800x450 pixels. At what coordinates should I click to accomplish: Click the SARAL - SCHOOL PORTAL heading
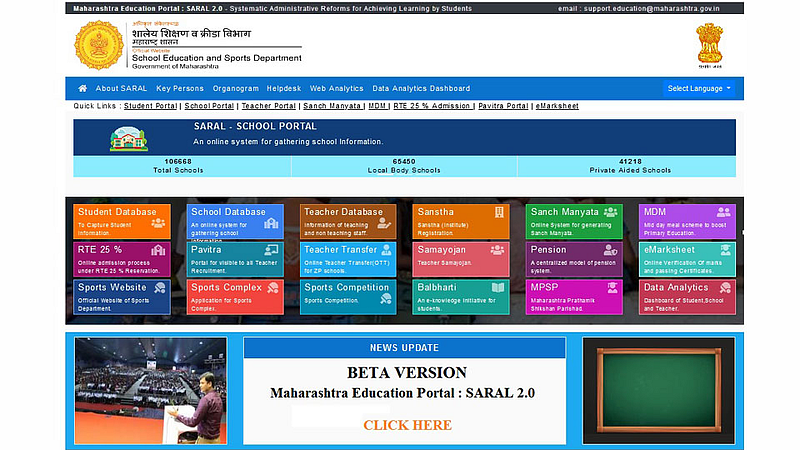pyautogui.click(x=255, y=126)
